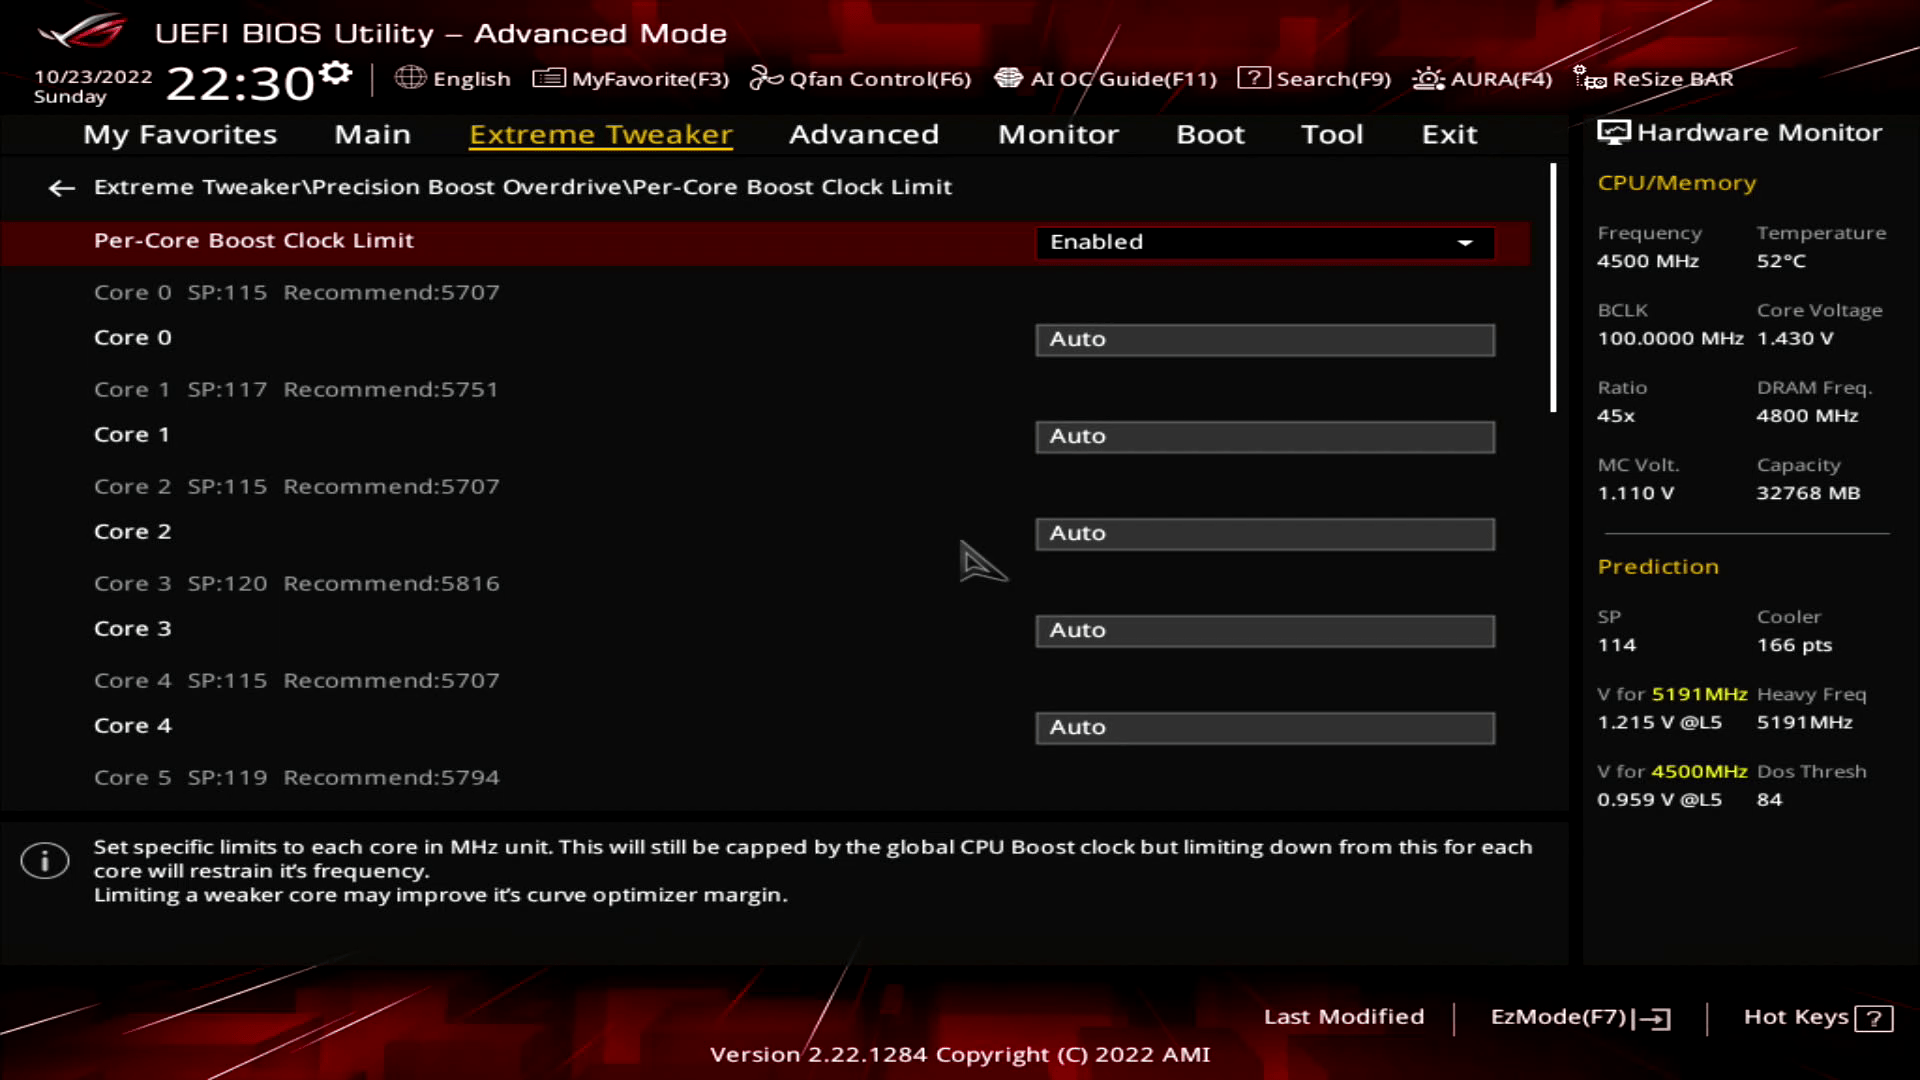
Task: Open Hot Keys help icon
Action: tap(1873, 1018)
